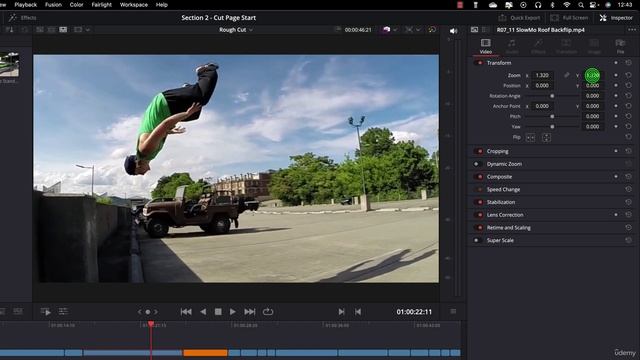Adjust the Pitch slider
Image resolution: width=640 pixels, height=360 pixels.
552,116
